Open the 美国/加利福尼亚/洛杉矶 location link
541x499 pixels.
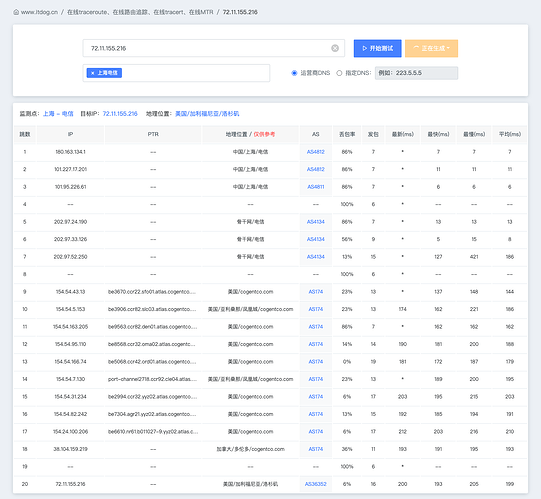pos(207,114)
